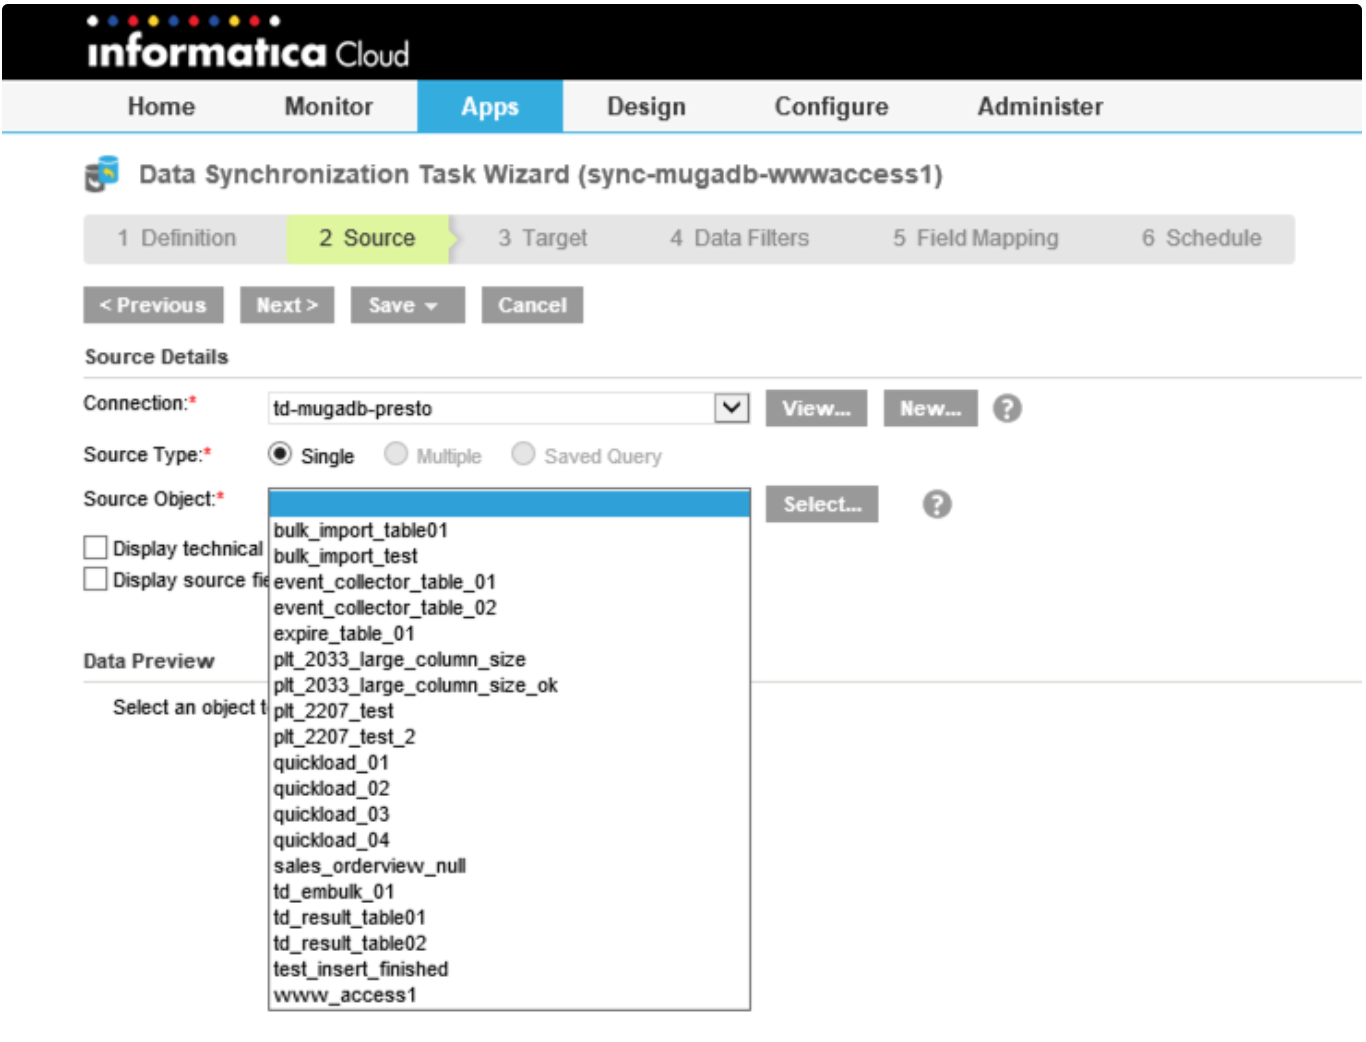Expand the Connection dropdown arrow
The height and width of the screenshot is (1042, 1366).
pos(732,408)
